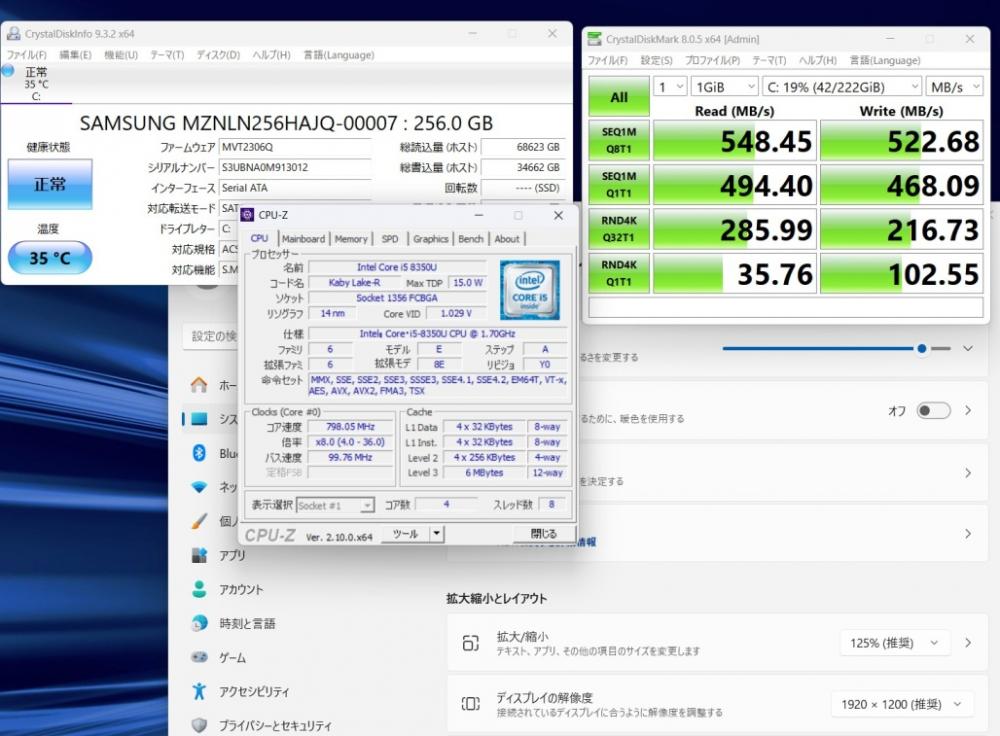
Task: Run the SEQ1M Q8T1 test button
Action: point(619,140)
